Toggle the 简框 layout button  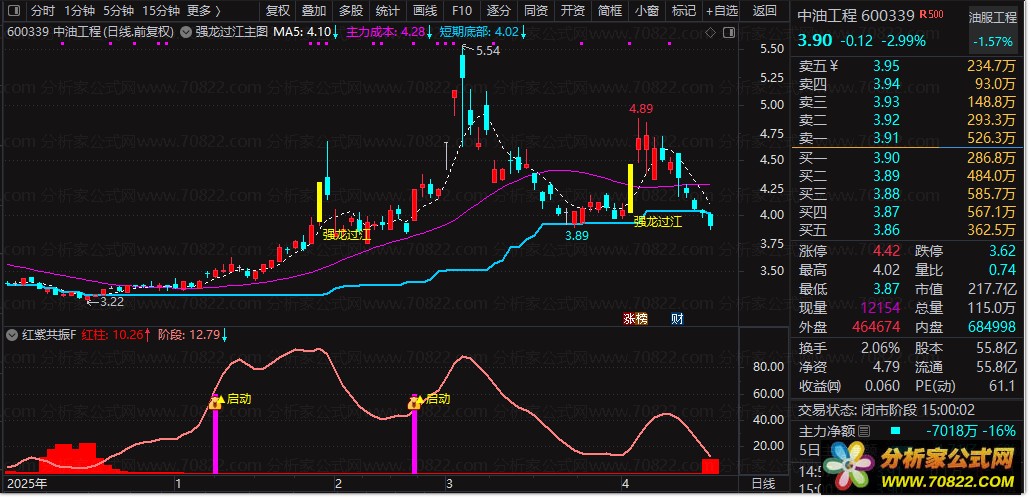click(610, 11)
